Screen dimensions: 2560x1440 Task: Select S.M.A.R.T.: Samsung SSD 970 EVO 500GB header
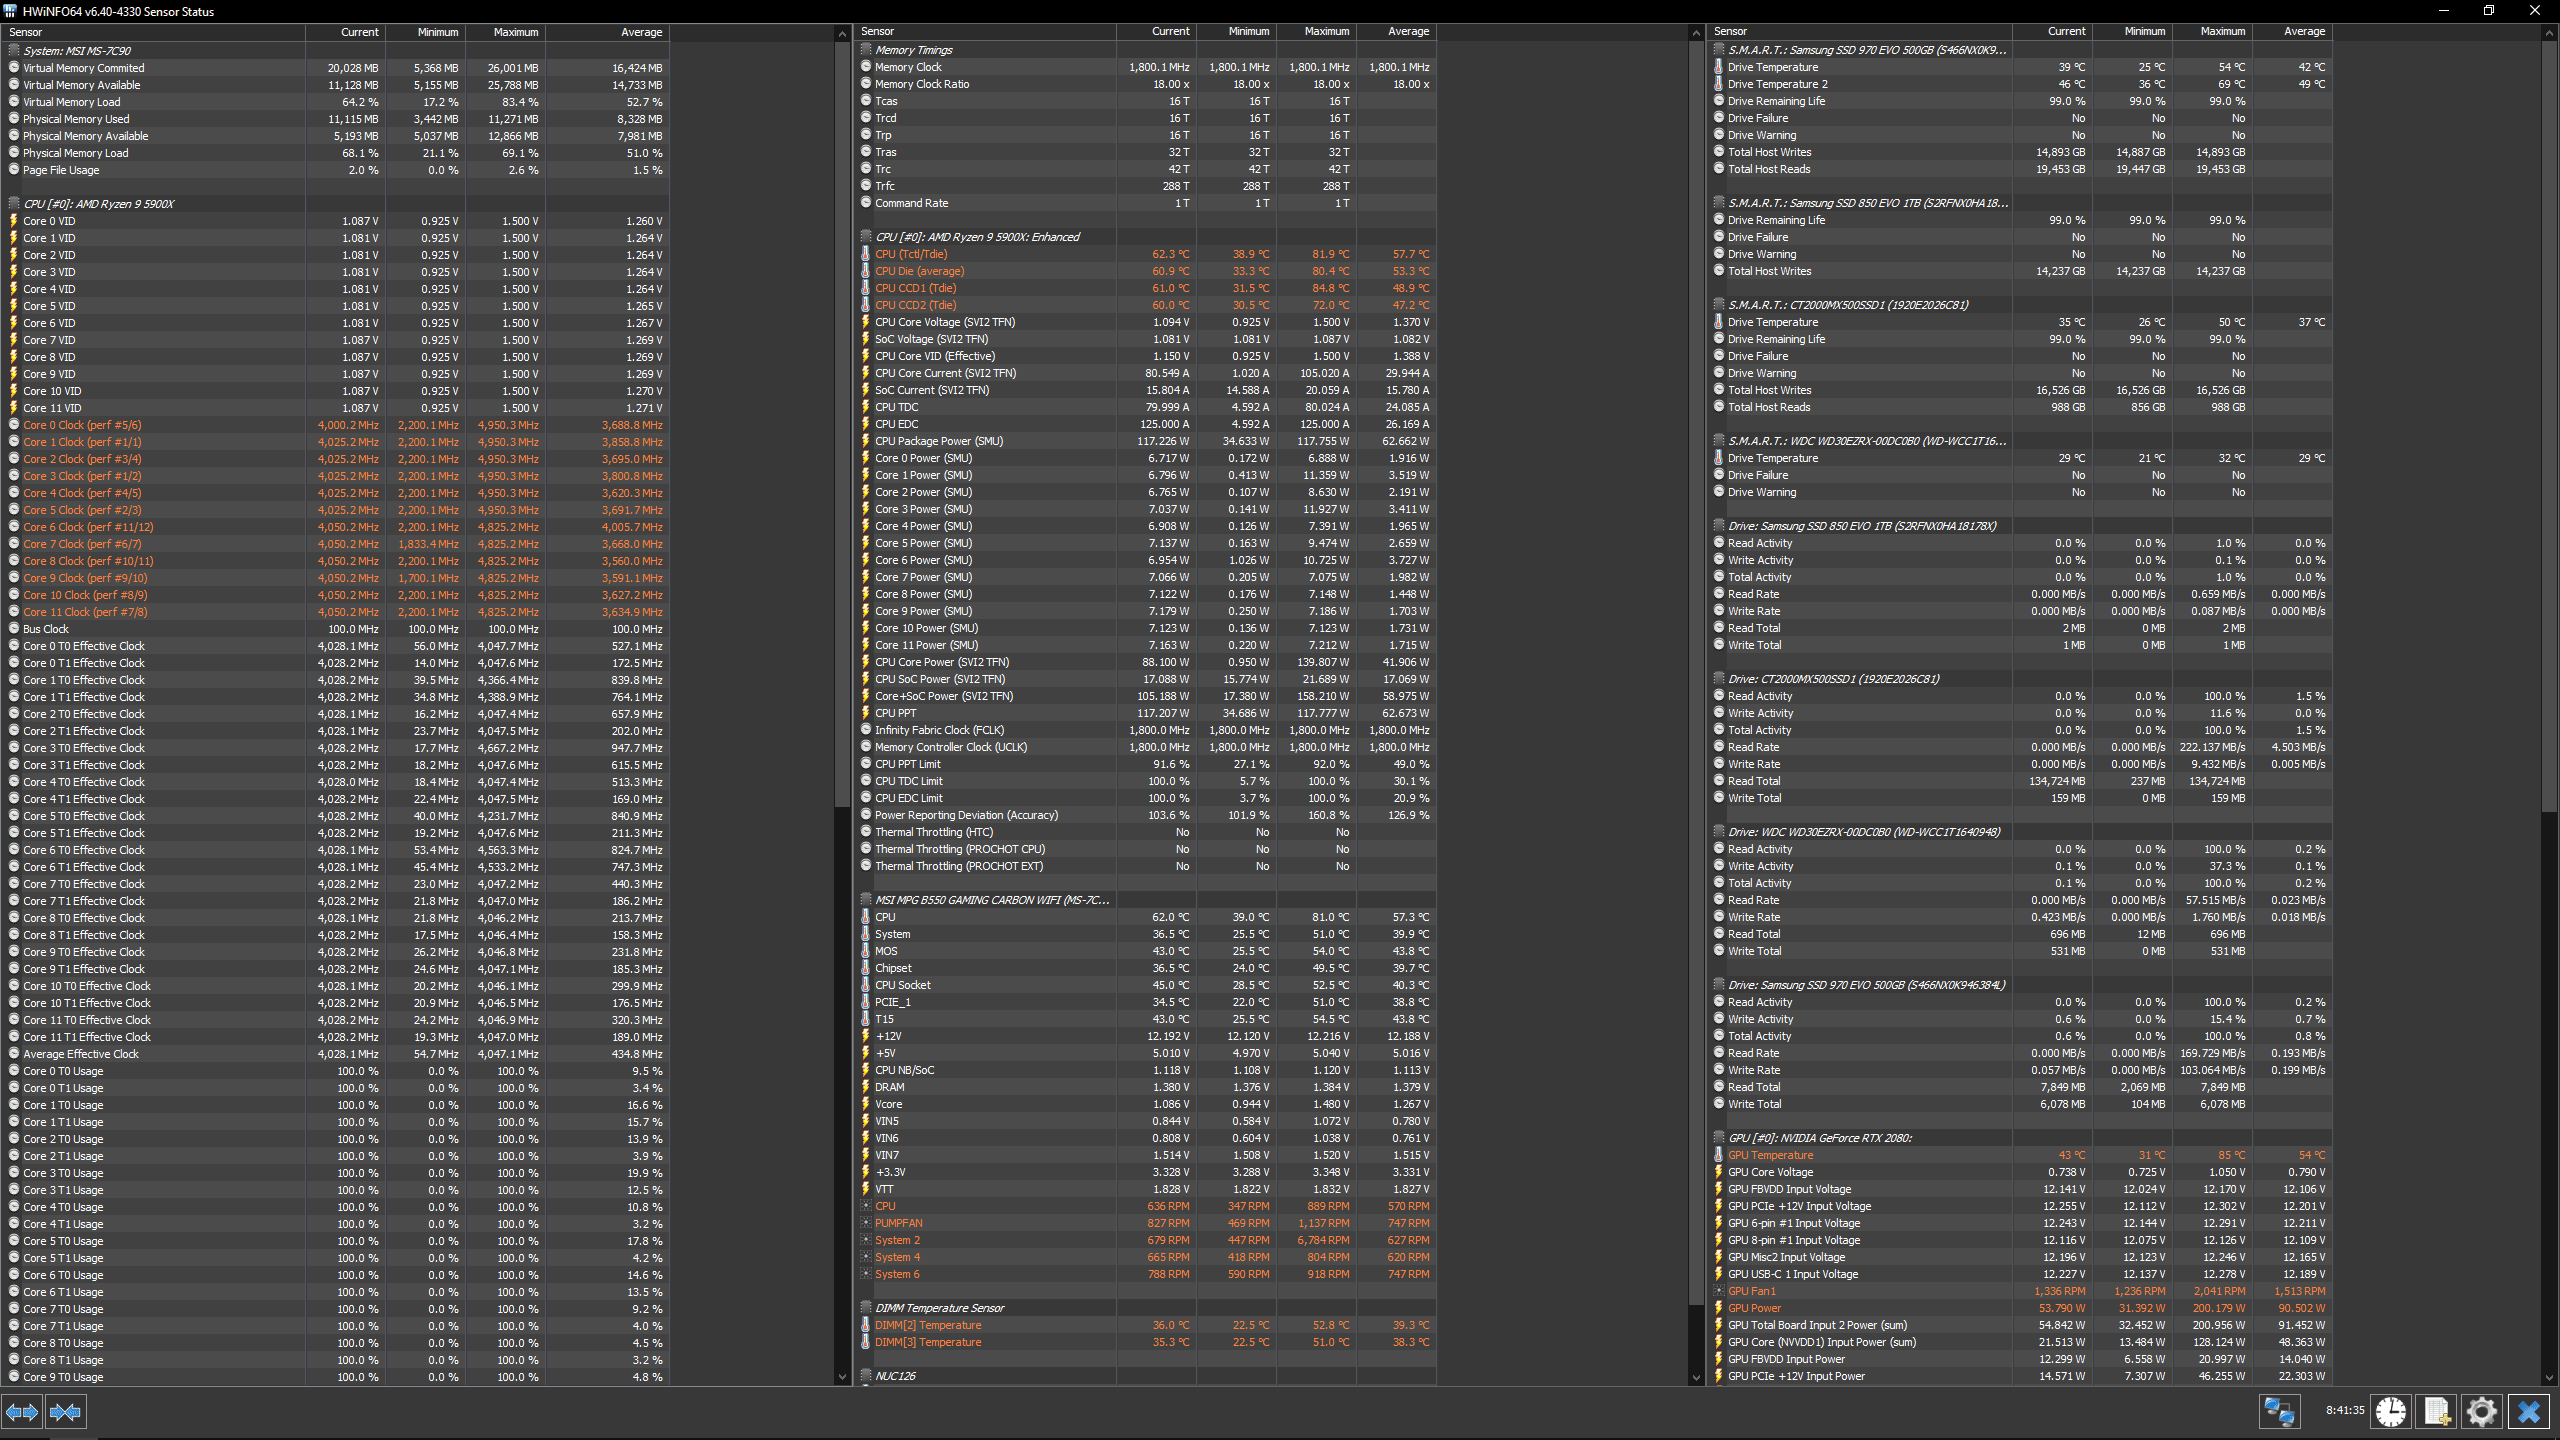(x=2020, y=50)
